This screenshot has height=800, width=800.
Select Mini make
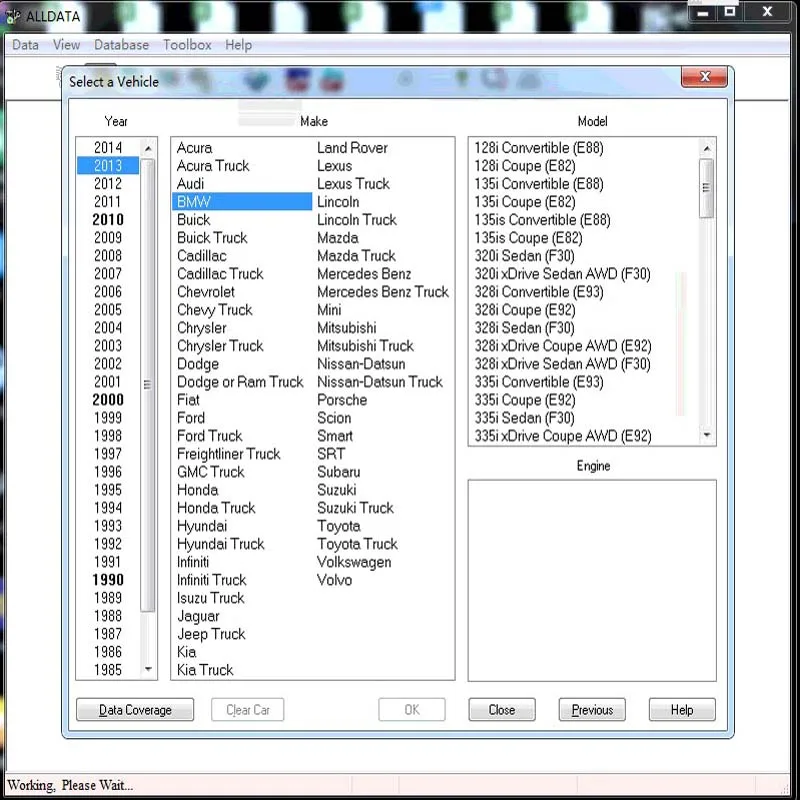point(329,310)
